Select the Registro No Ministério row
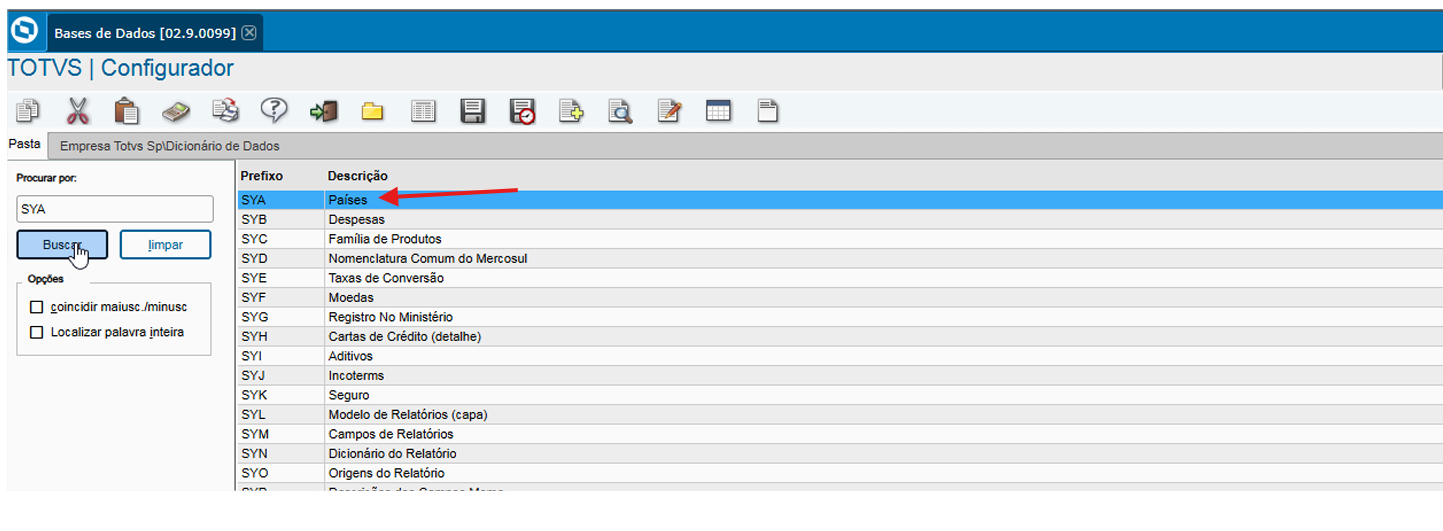The image size is (1443, 531). click(x=840, y=317)
